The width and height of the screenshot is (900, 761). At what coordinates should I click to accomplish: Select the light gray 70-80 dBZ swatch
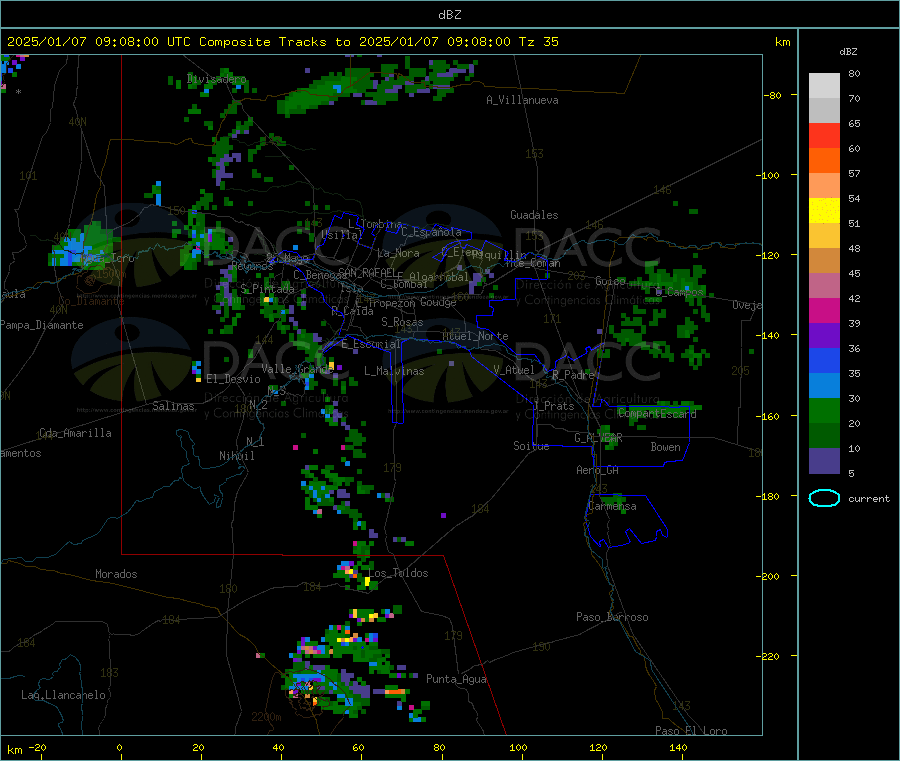[x=824, y=86]
